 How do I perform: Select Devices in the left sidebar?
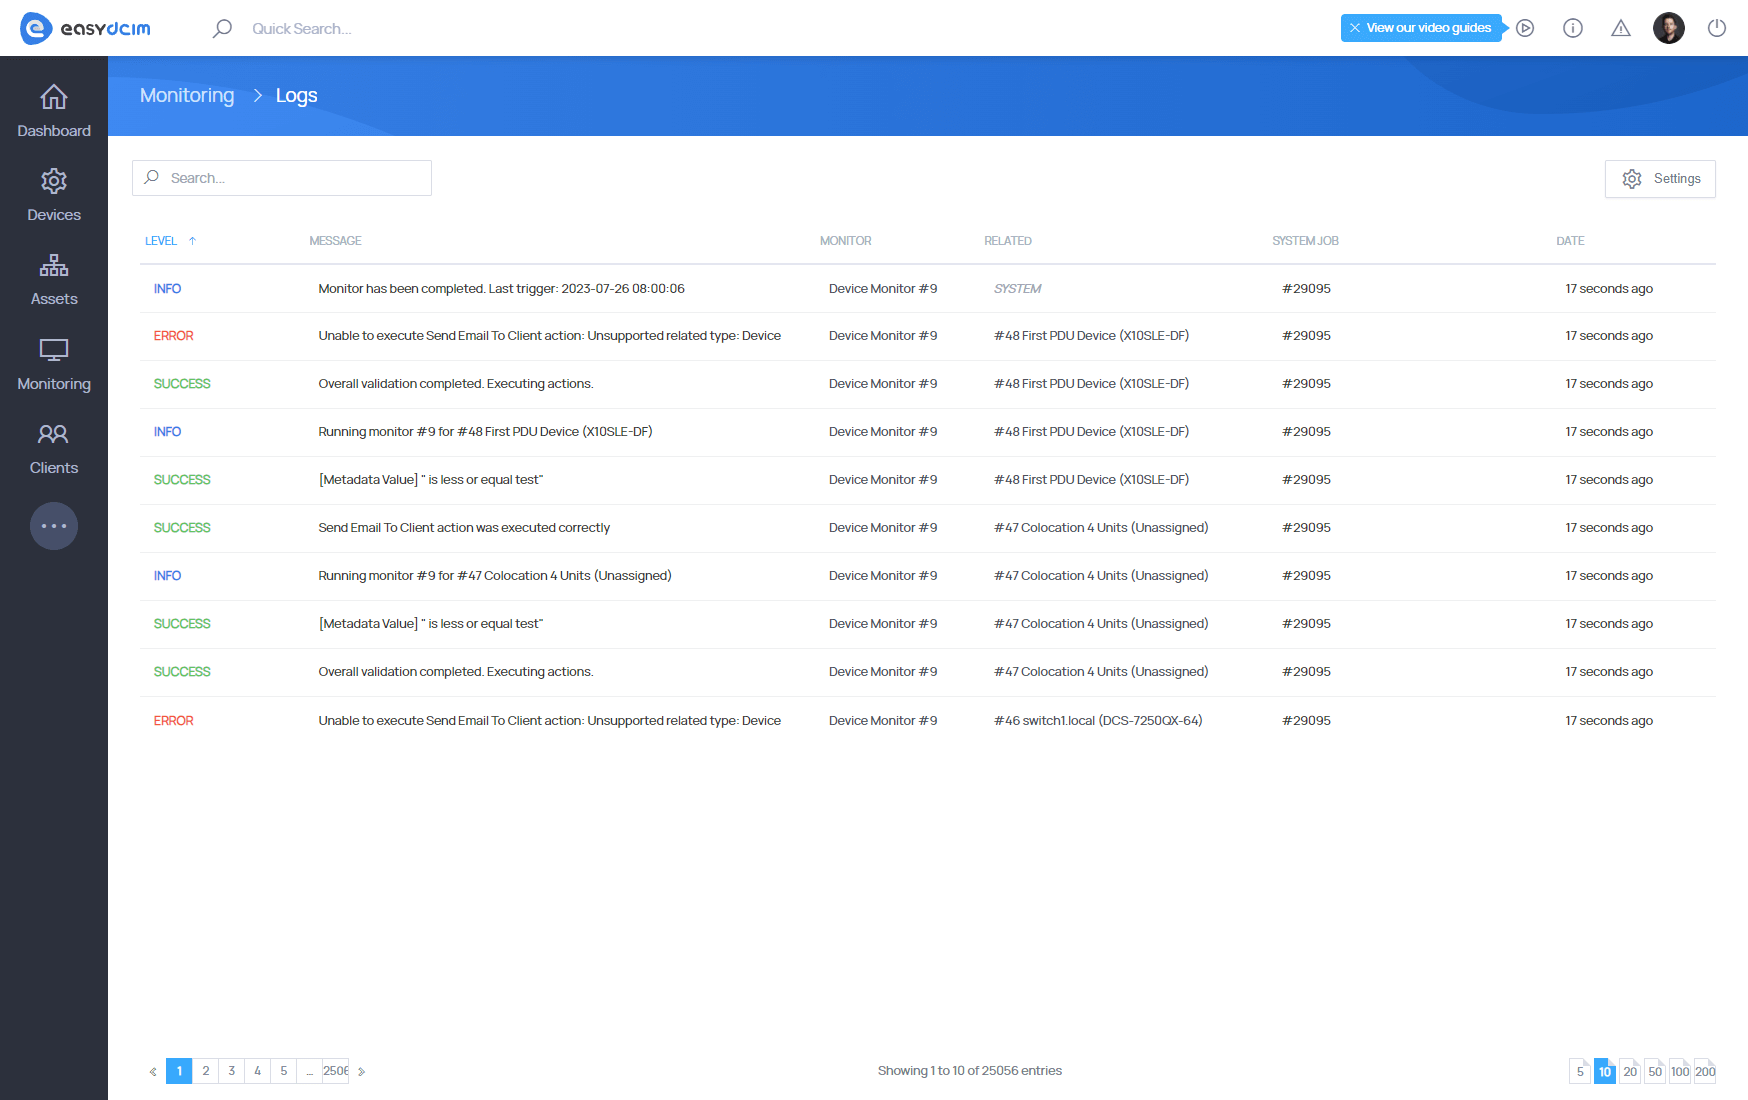(x=53, y=194)
